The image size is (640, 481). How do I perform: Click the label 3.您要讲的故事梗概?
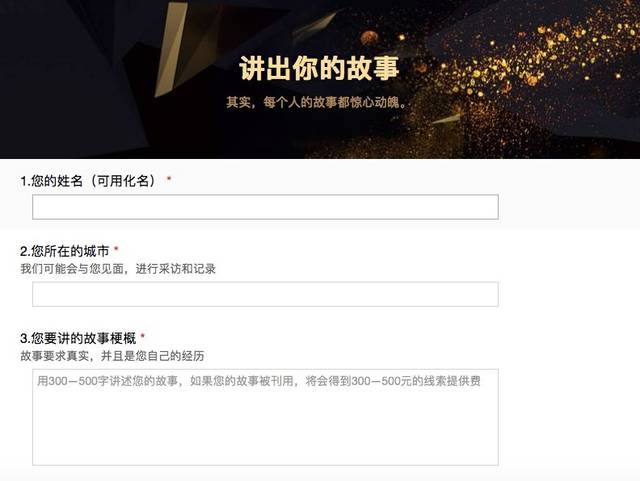(x=78, y=338)
